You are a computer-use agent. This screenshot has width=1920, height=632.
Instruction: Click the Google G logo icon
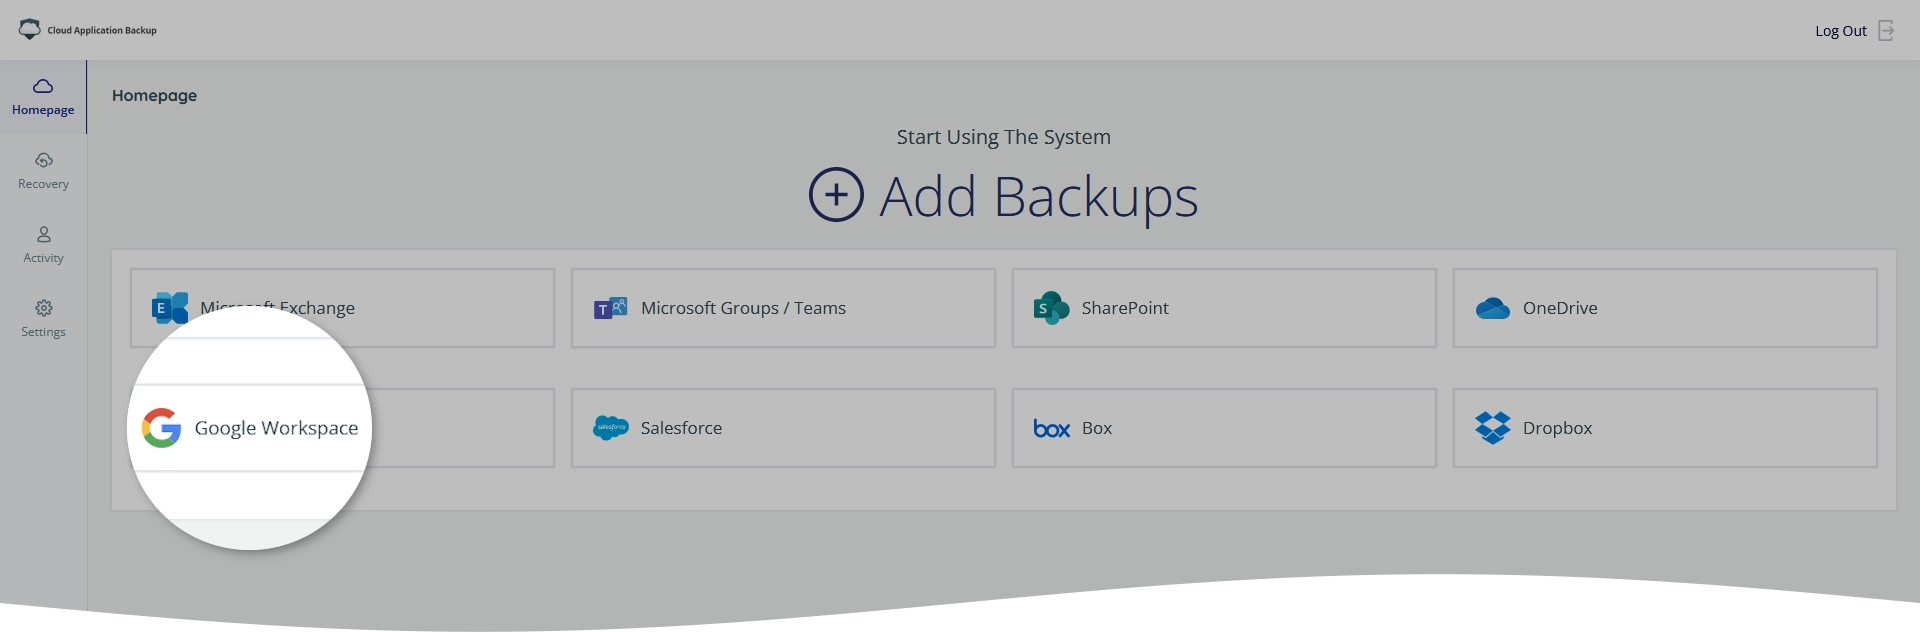pos(161,428)
